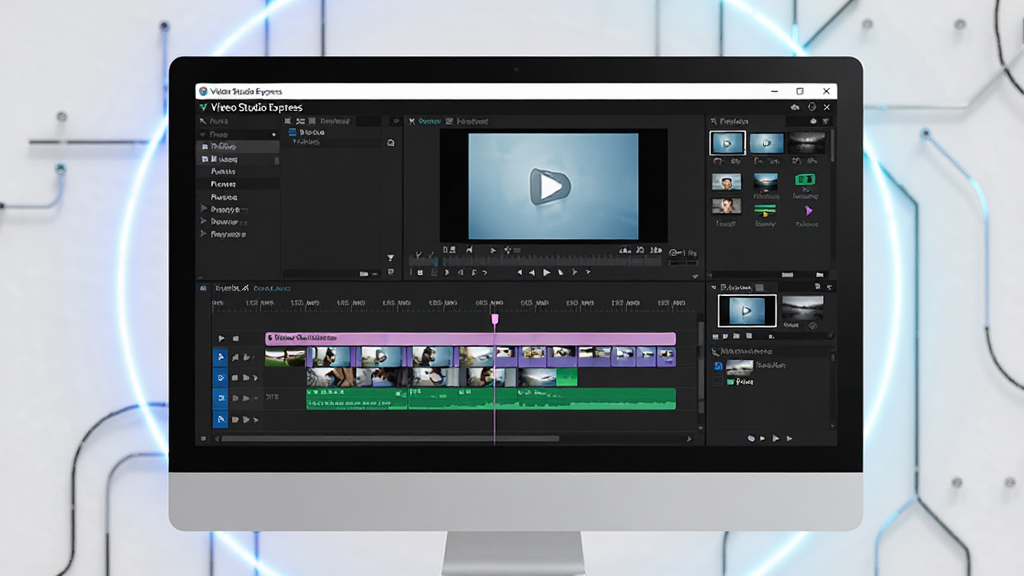The image size is (1024, 576).
Task: Click the round record dot in the bottom right transport
Action: (751, 438)
